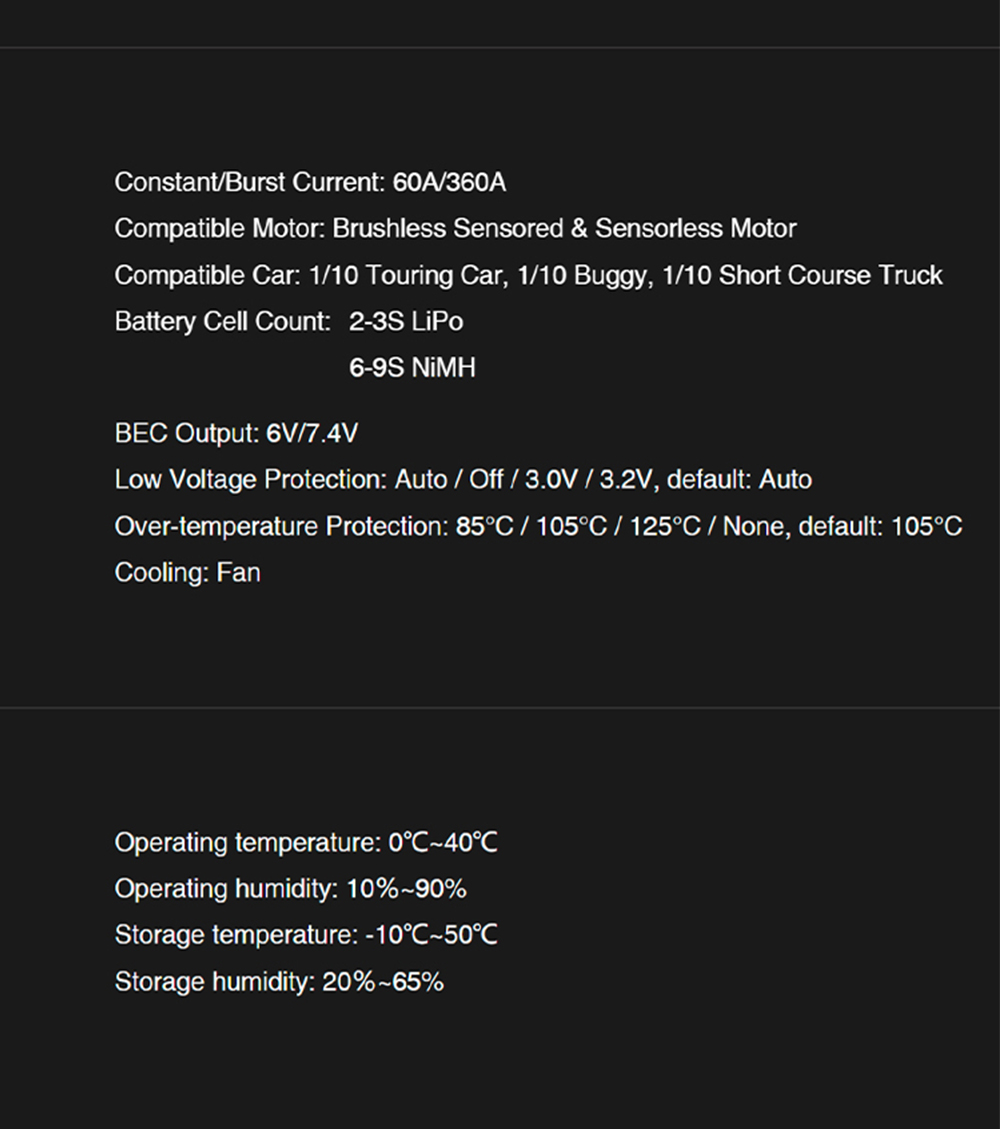
Task: Click the 2-3S LiPo value
Action: [x=406, y=322]
